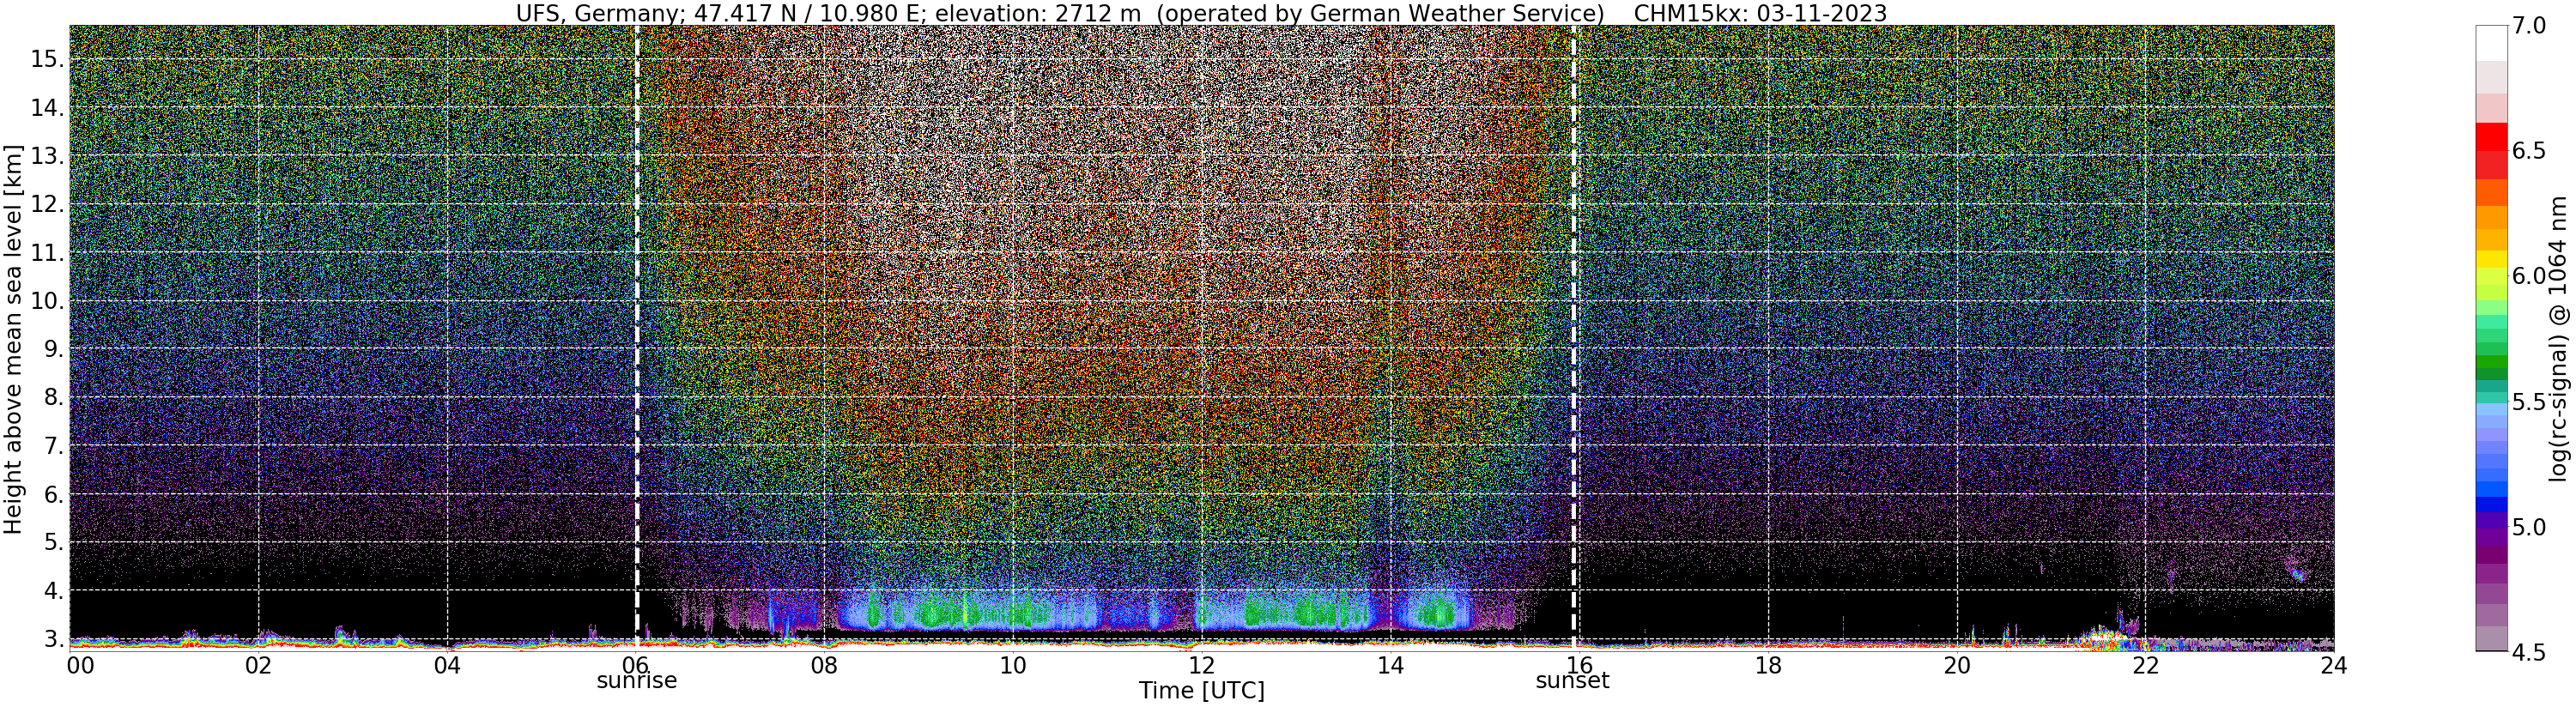Click the y-axis tick label '9.'
Image resolution: width=2576 pixels, height=707 pixels.
[53, 349]
